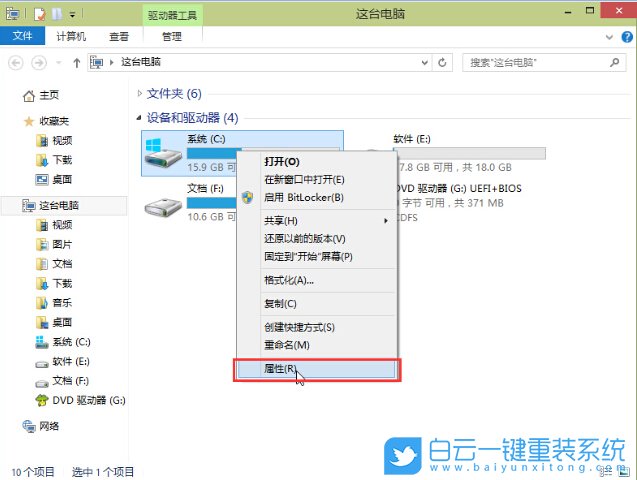This screenshot has height=480, width=637.
Task: Click the breadcrumb arrow before 这台电脑
Action: click(111, 63)
